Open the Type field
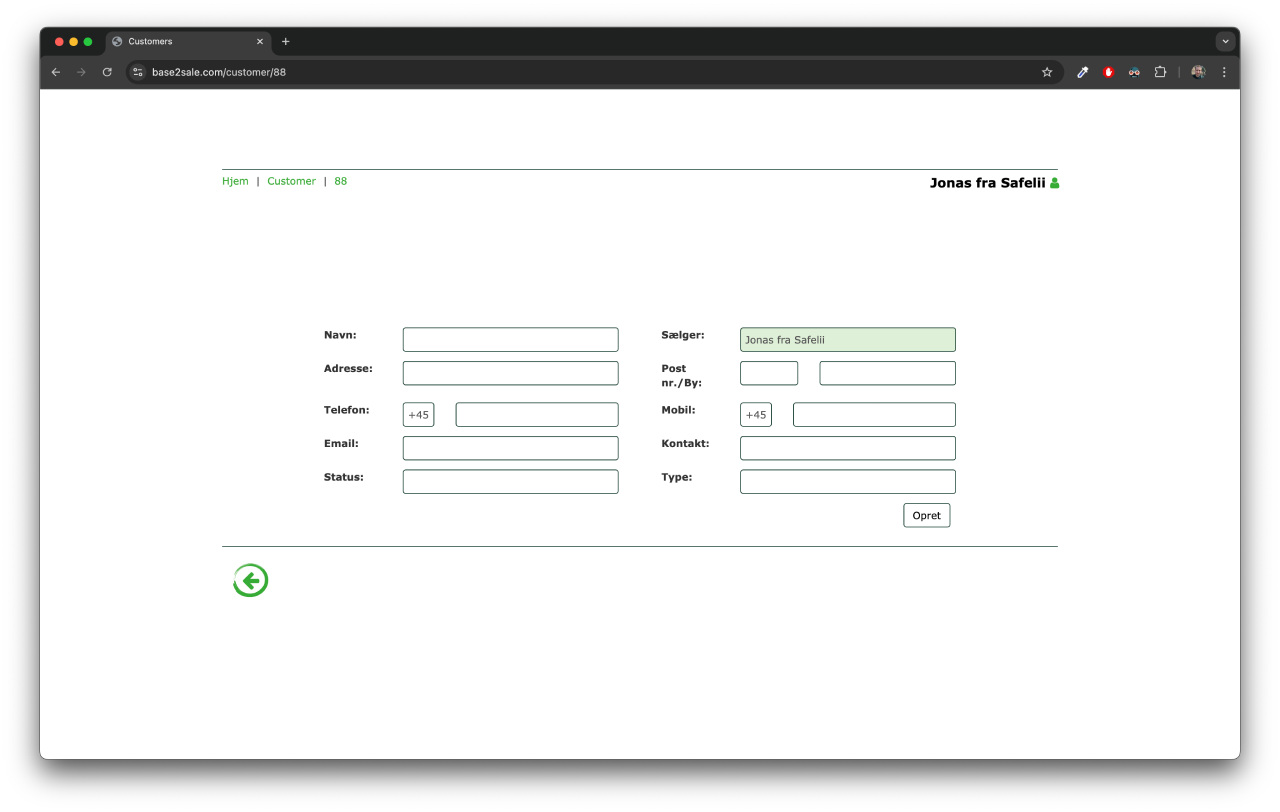 tap(847, 482)
